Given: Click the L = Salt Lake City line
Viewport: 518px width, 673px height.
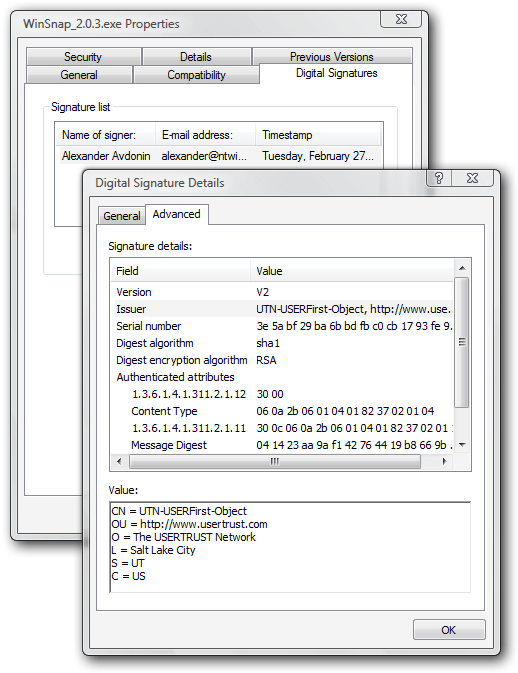Looking at the screenshot, I should (154, 550).
